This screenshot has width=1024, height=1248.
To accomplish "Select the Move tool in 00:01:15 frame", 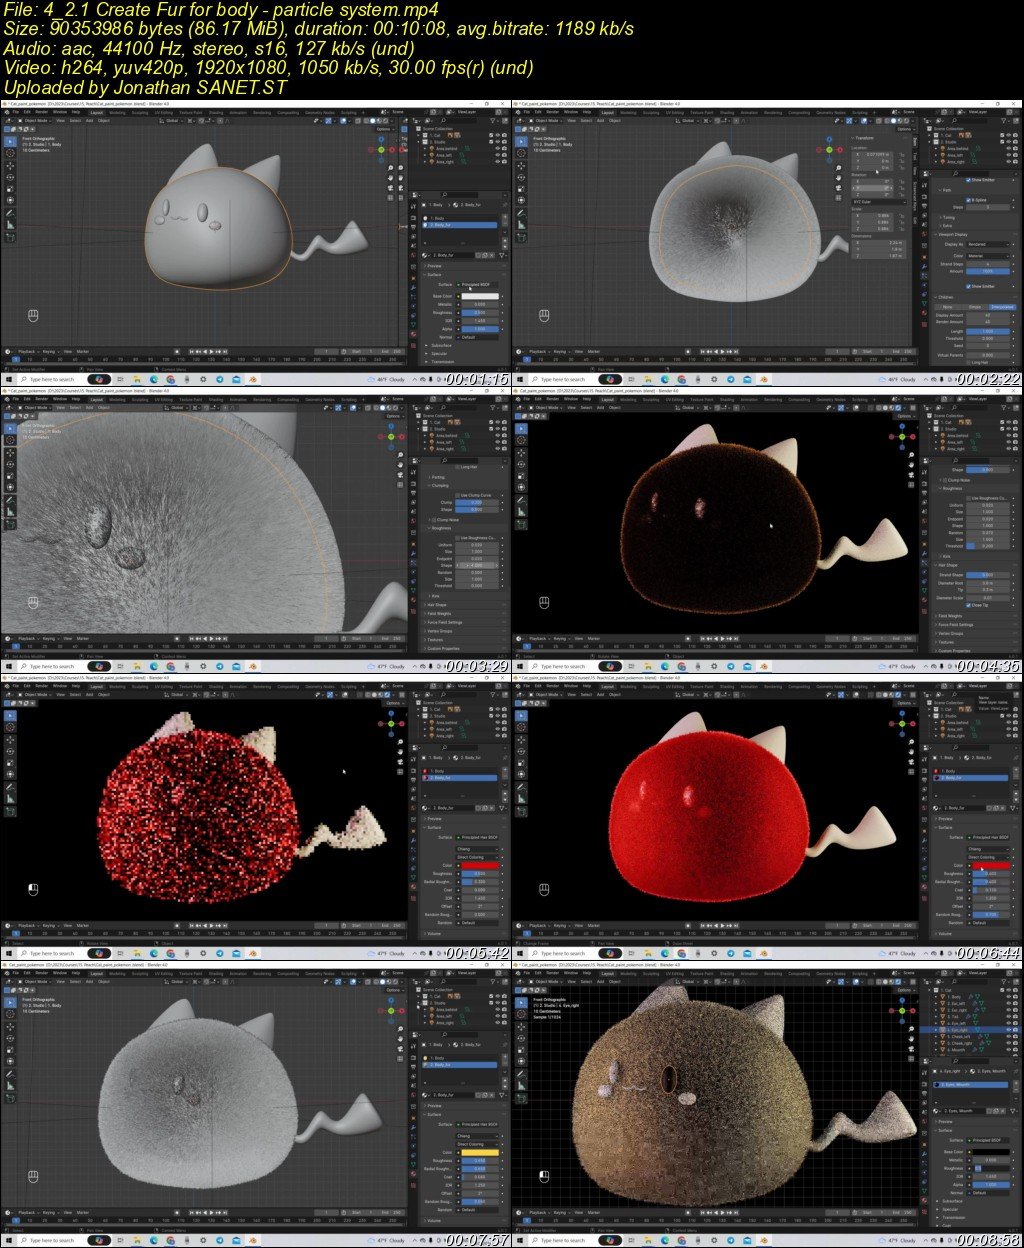I will [x=10, y=166].
